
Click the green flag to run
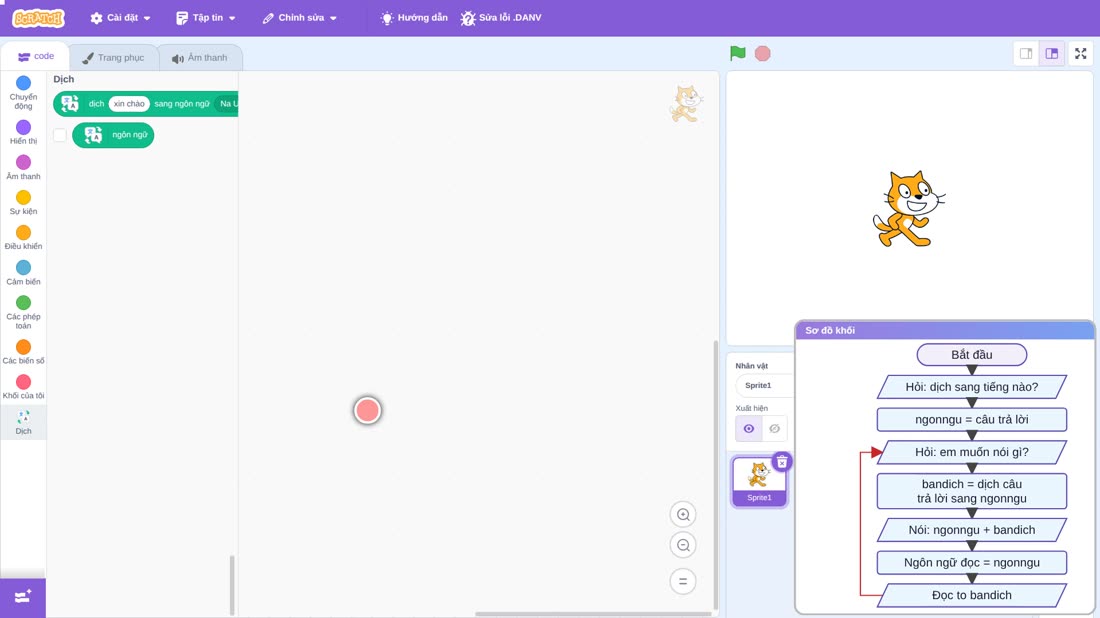pos(737,53)
